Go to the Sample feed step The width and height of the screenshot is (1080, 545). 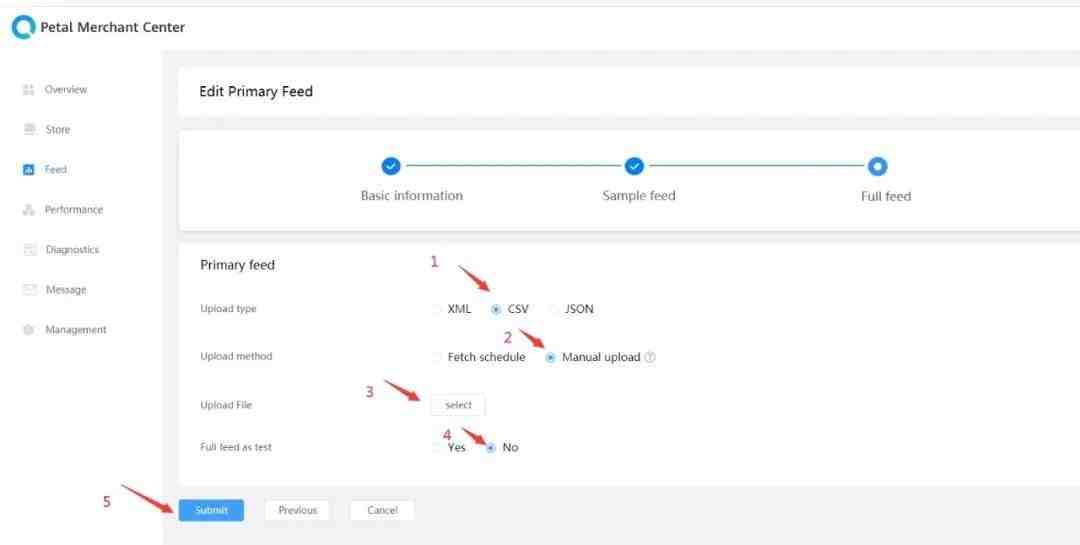[x=634, y=166]
